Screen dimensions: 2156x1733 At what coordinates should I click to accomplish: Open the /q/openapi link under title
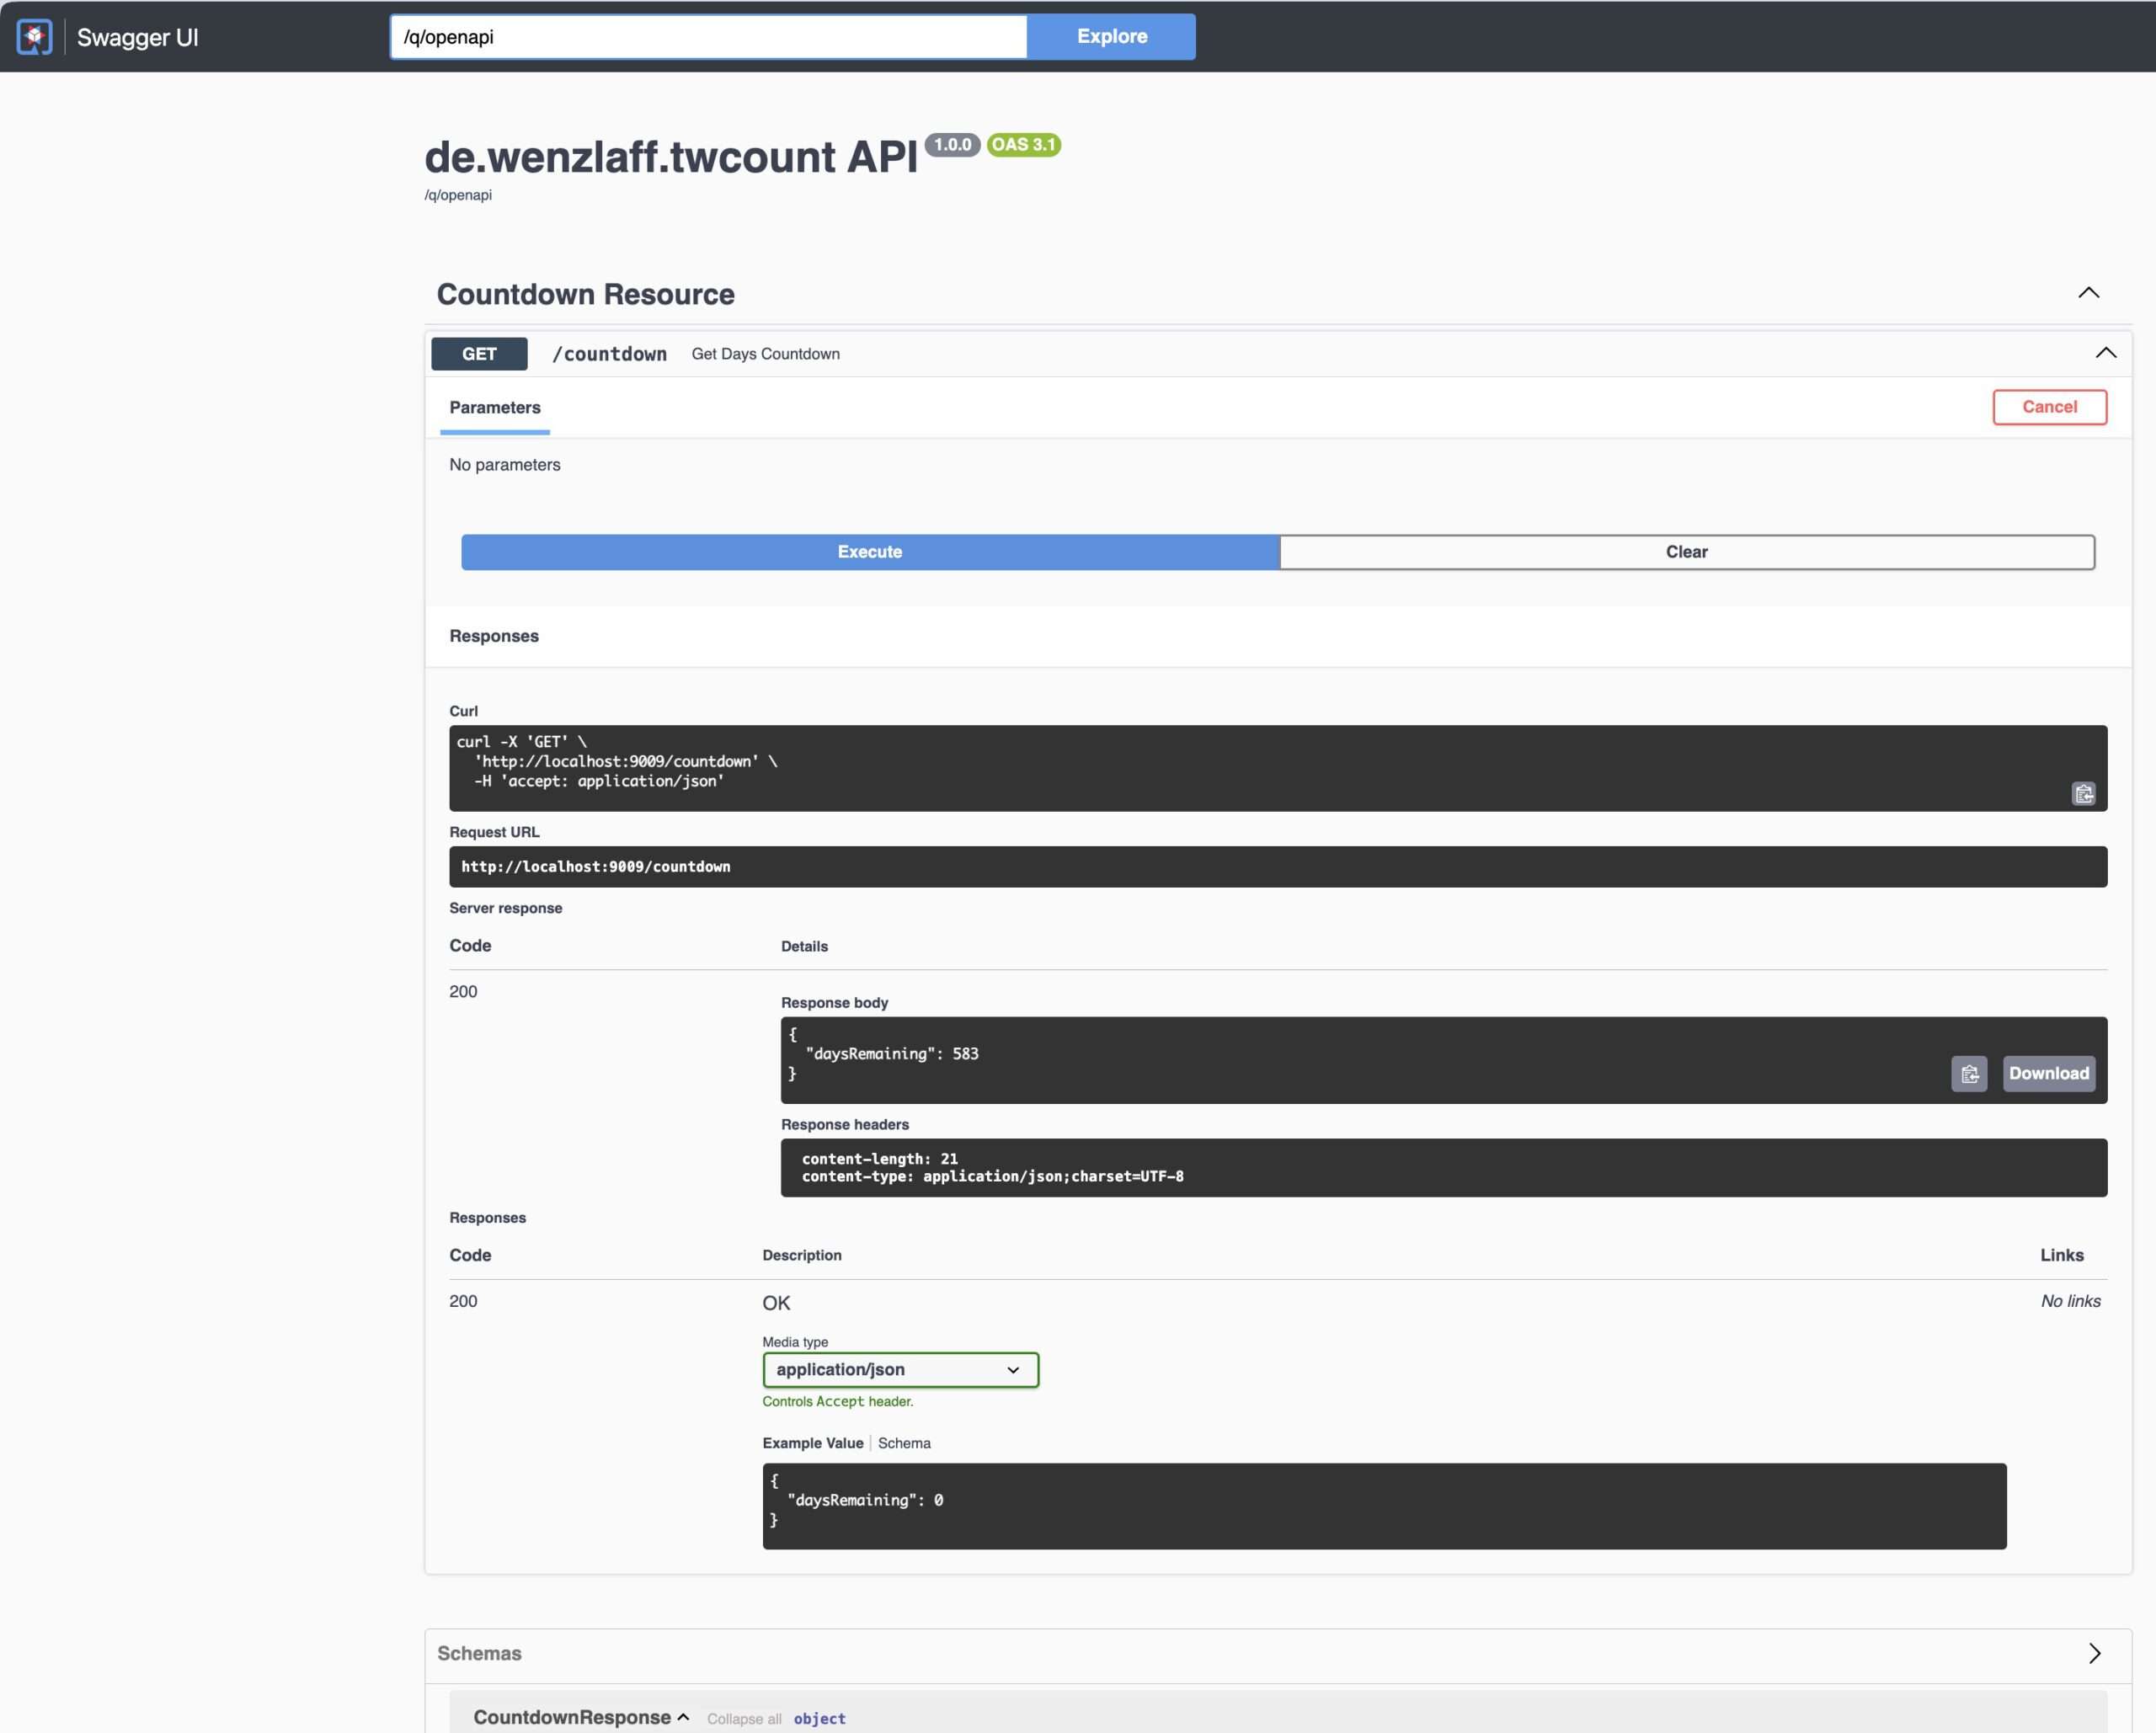point(458,195)
